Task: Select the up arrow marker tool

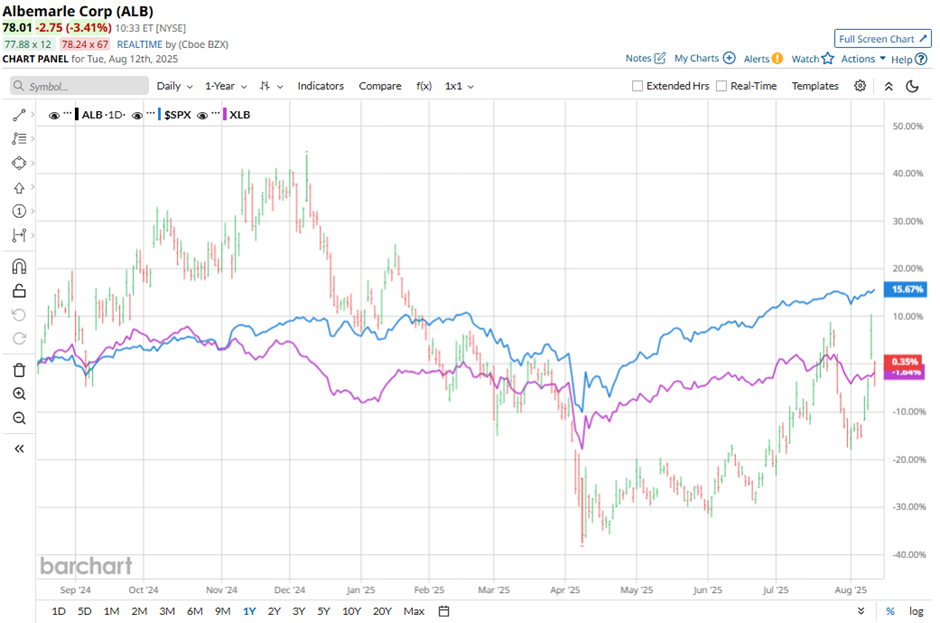Action: click(x=19, y=188)
